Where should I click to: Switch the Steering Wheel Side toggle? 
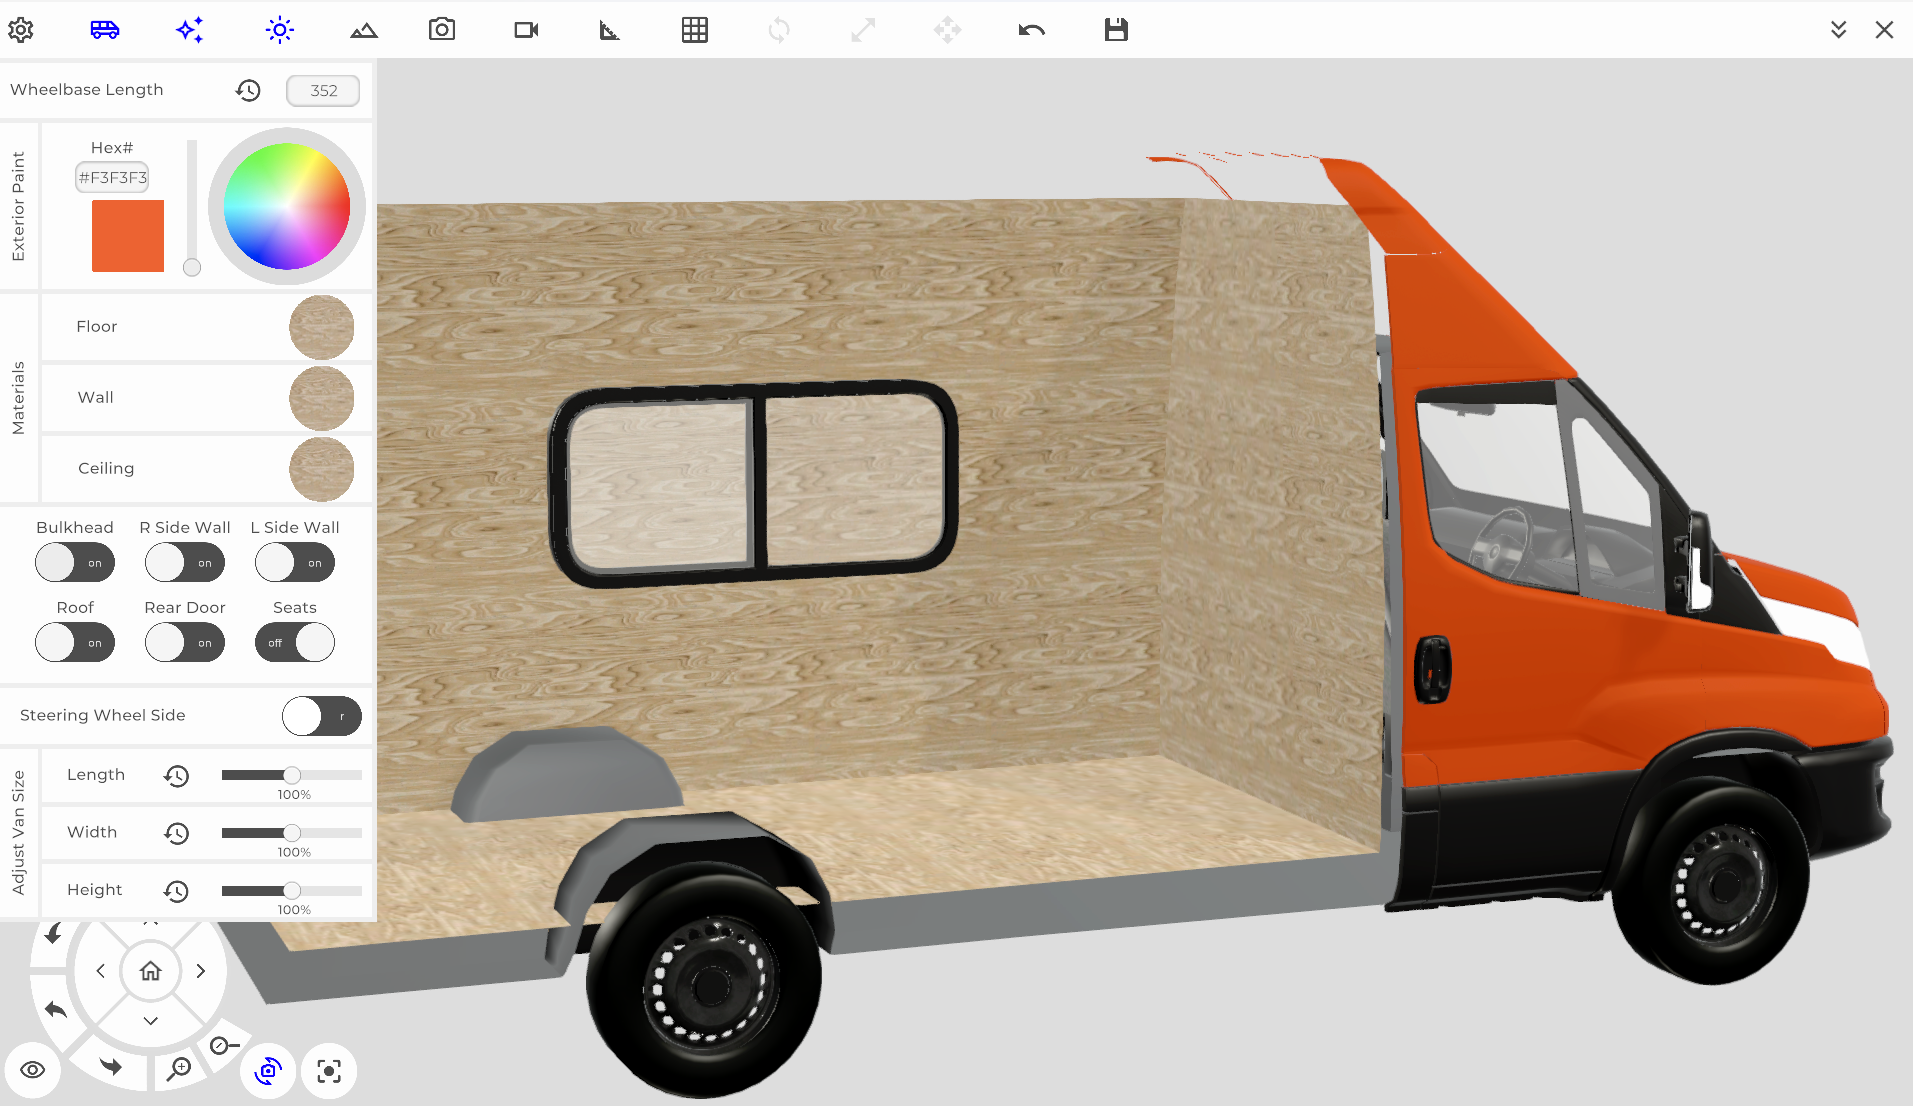tap(322, 716)
